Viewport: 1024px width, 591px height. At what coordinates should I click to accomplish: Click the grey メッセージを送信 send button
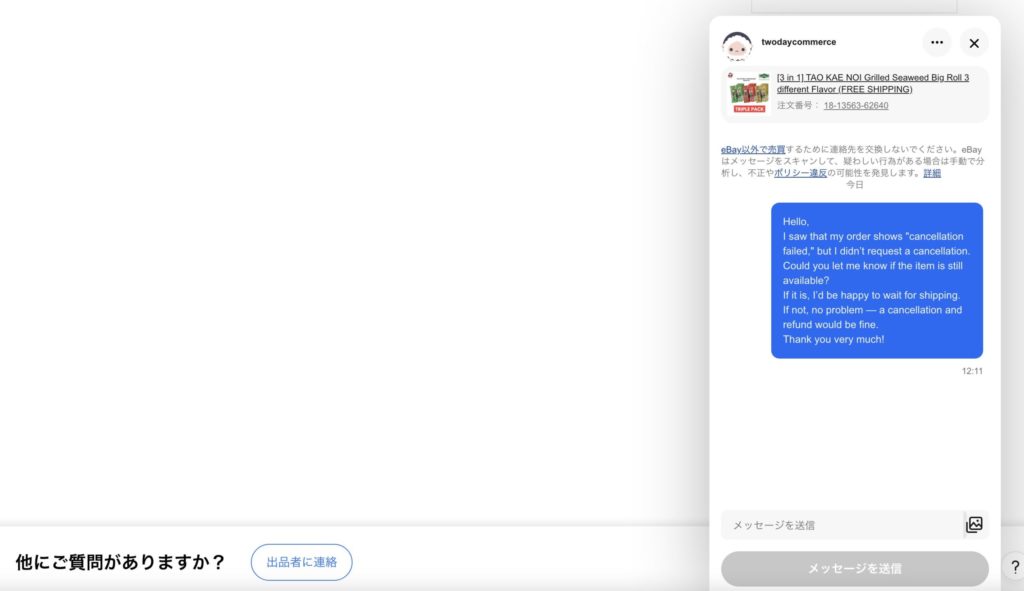[854, 568]
